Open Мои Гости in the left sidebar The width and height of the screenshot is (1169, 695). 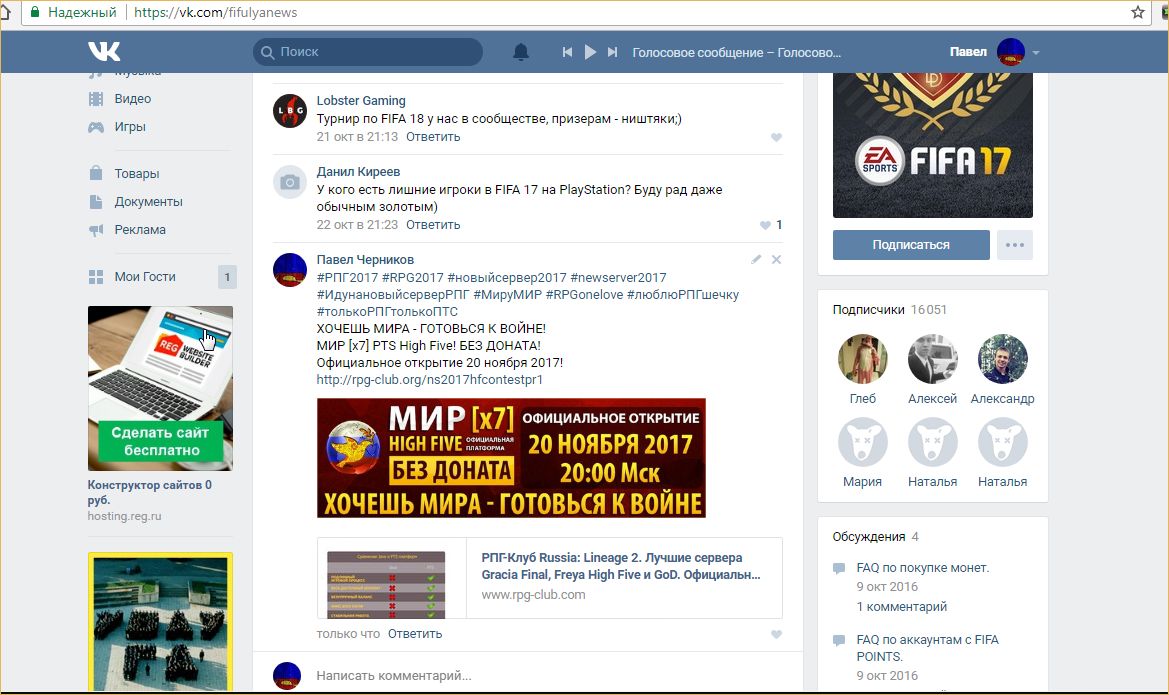tap(144, 277)
